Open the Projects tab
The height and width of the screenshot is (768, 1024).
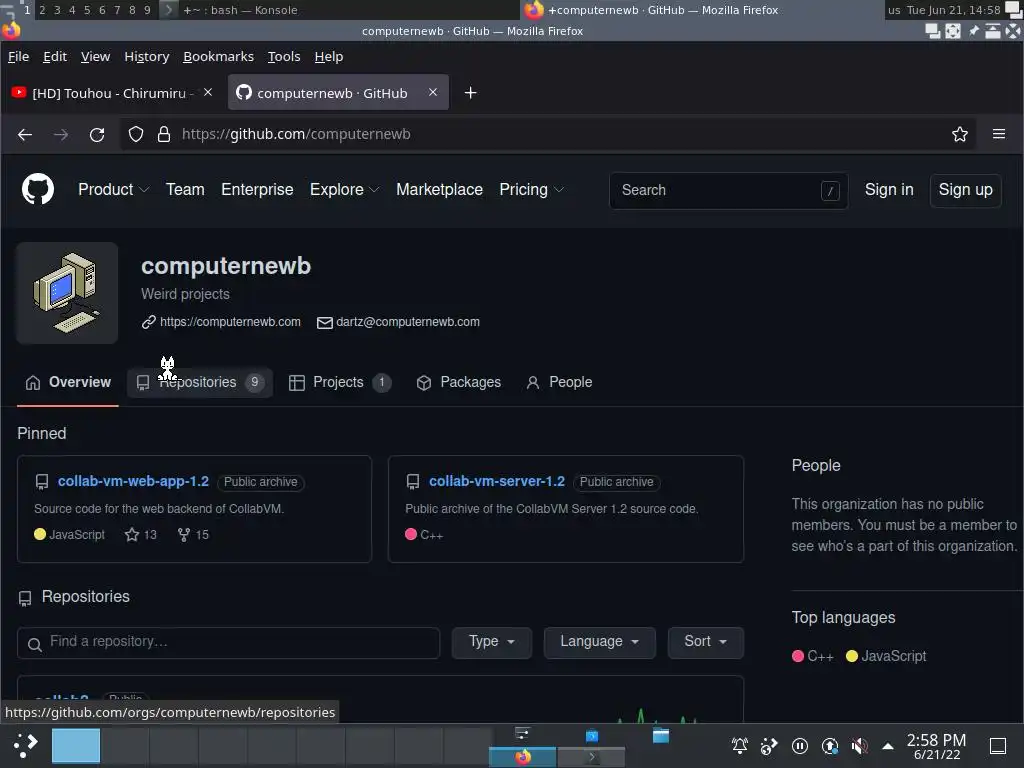point(340,383)
